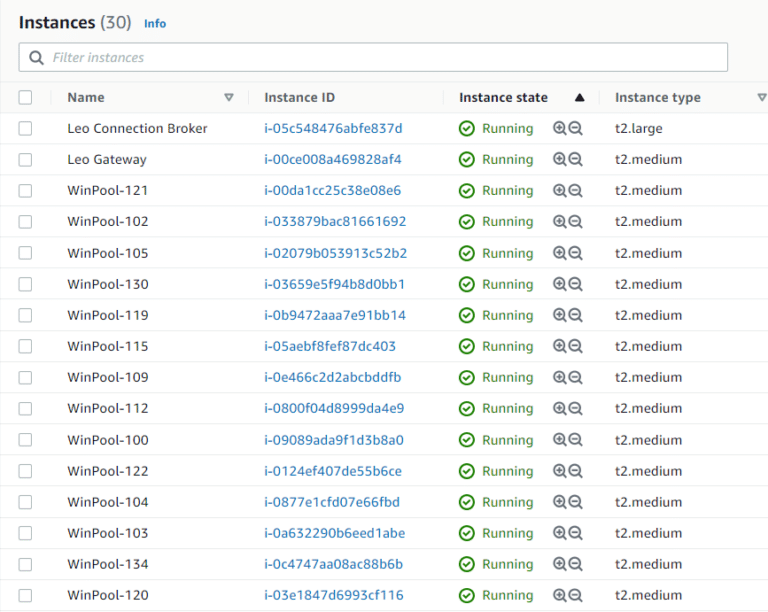Viewport: 768px width, 612px height.
Task: Click zoom-in icon in WinPool-134 row
Action: [x=559, y=564]
